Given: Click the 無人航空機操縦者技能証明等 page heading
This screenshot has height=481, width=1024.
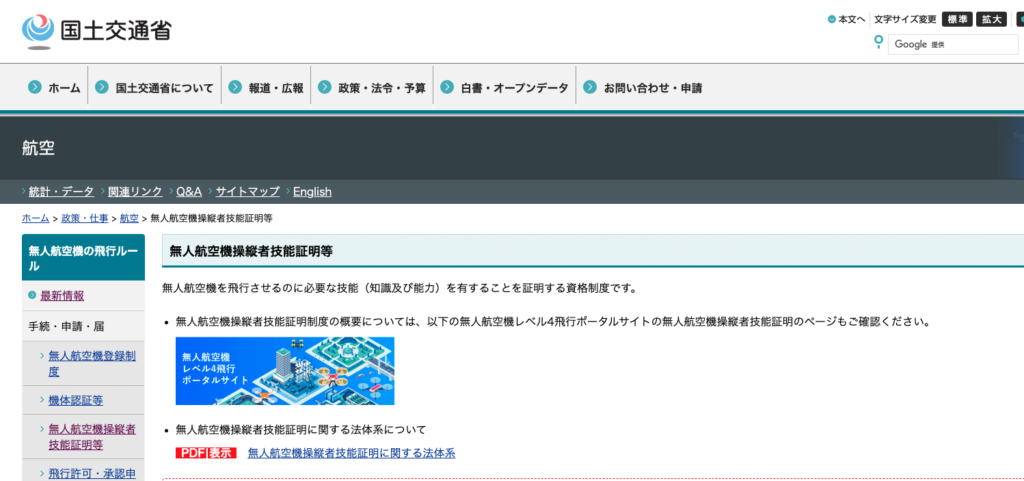Looking at the screenshot, I should click(251, 251).
